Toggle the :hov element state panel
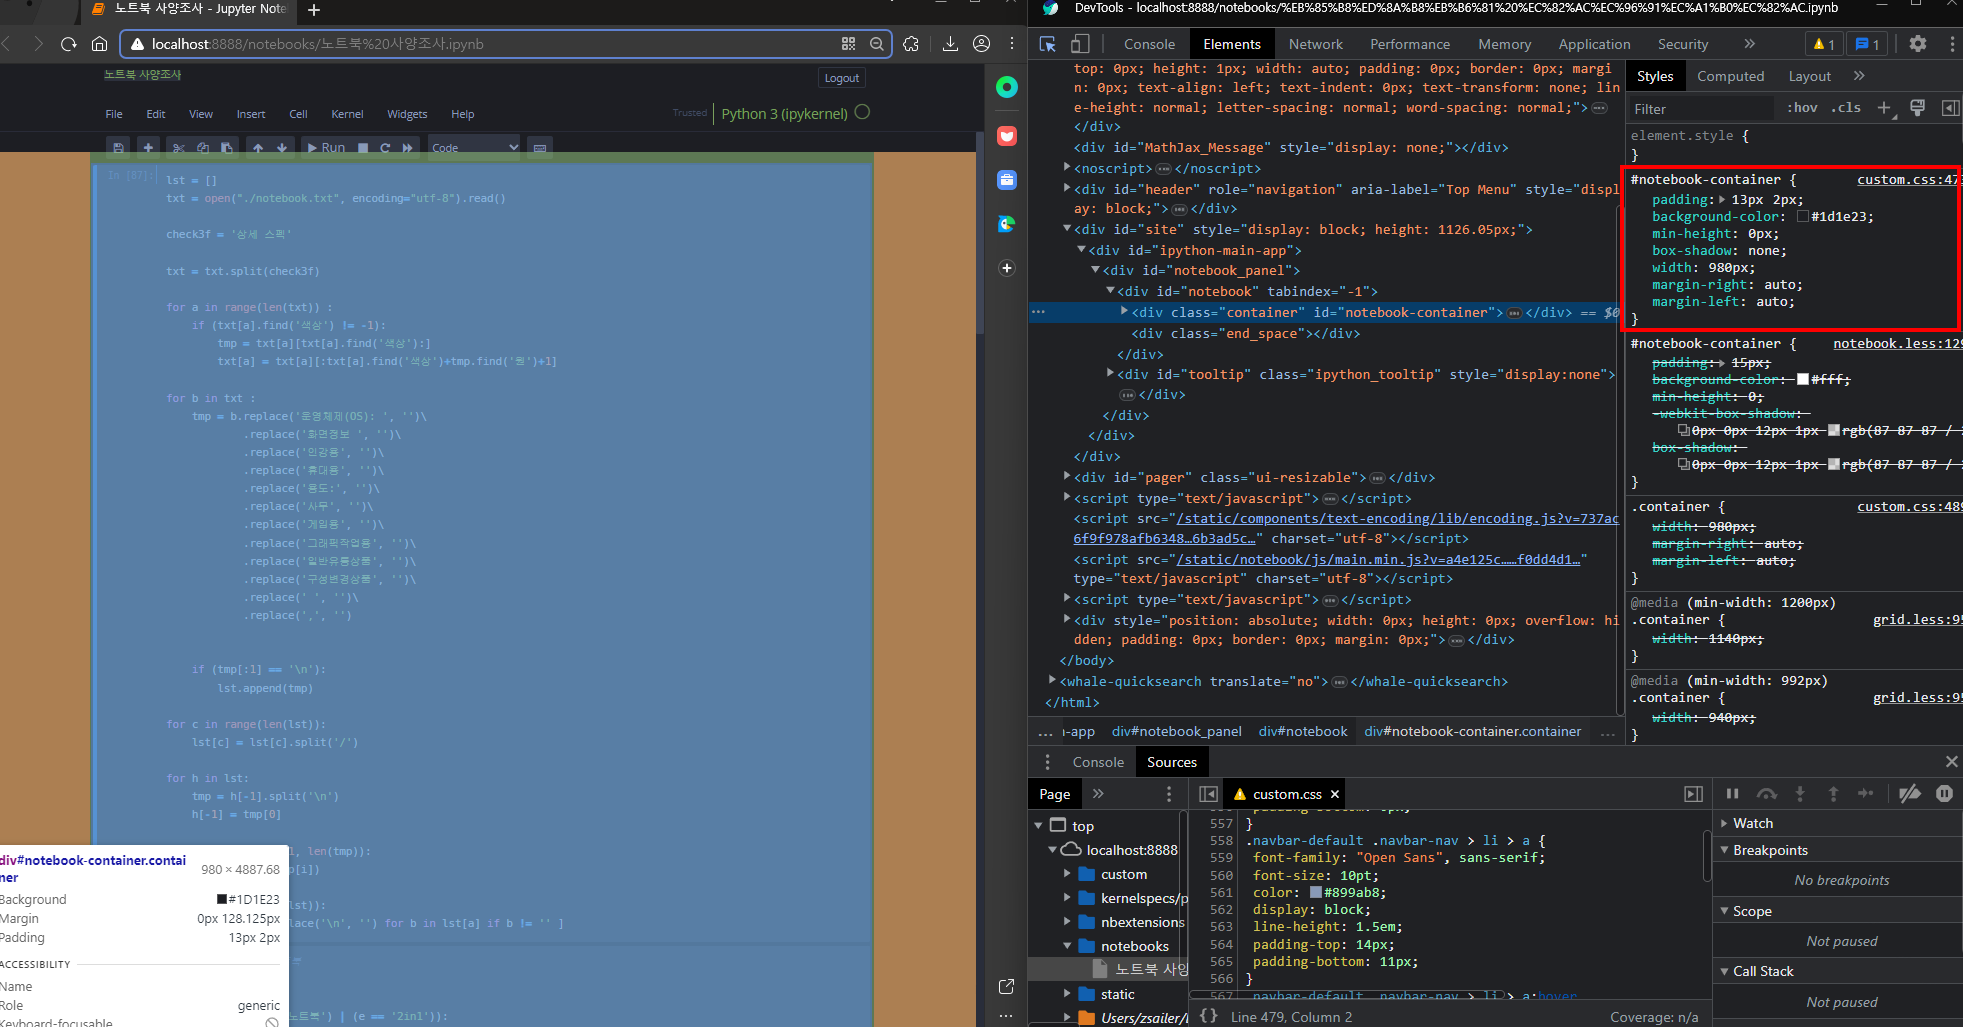 tap(1802, 108)
